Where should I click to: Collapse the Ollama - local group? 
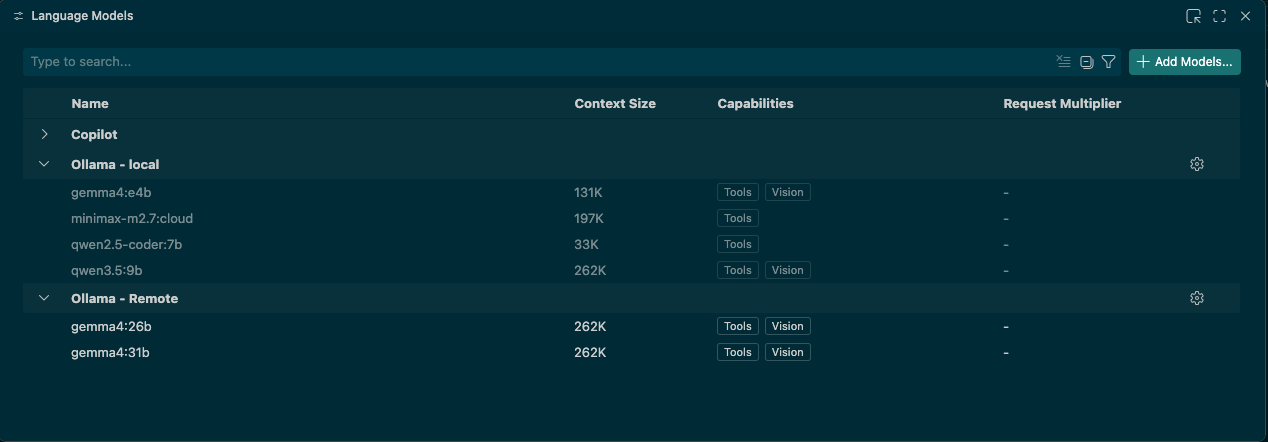pos(44,164)
